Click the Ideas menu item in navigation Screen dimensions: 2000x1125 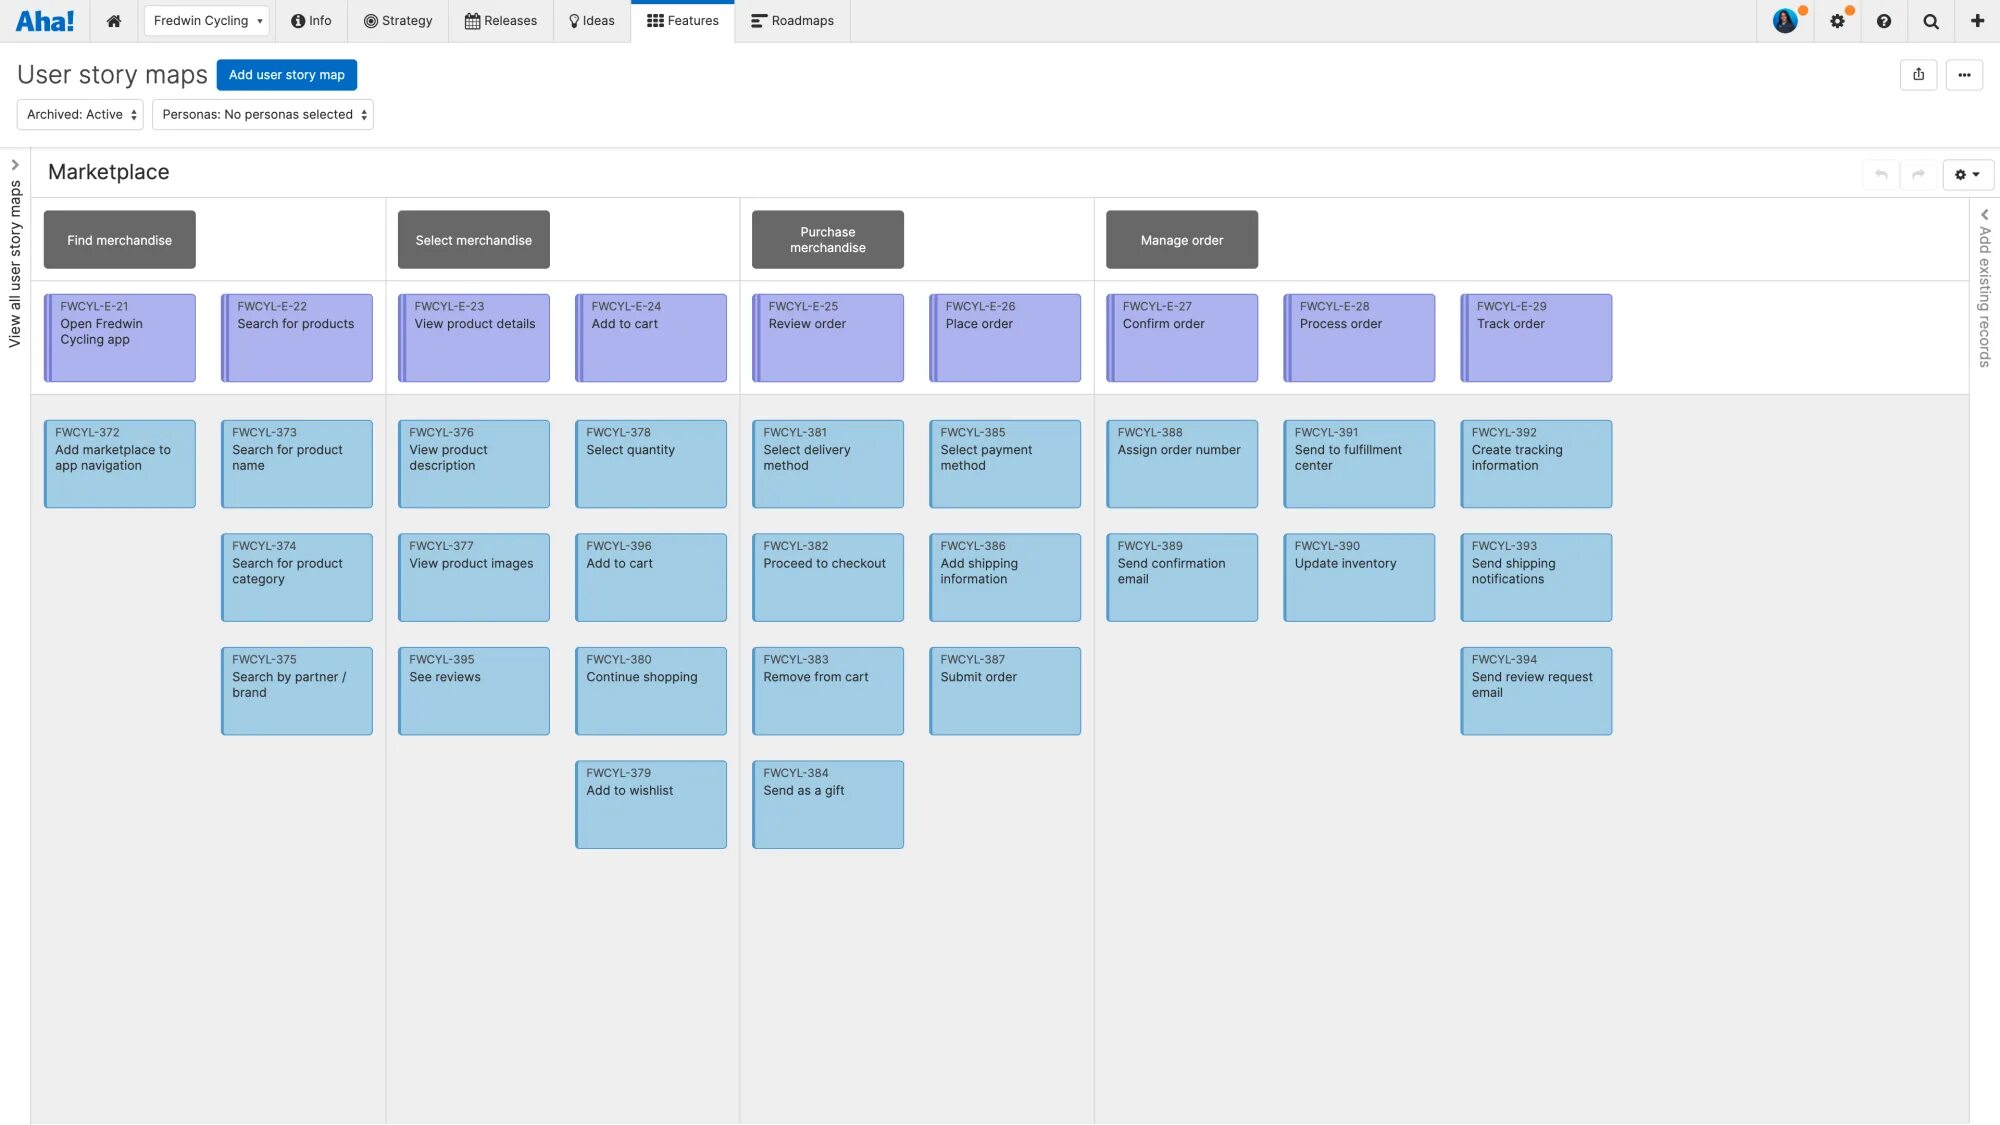[592, 21]
